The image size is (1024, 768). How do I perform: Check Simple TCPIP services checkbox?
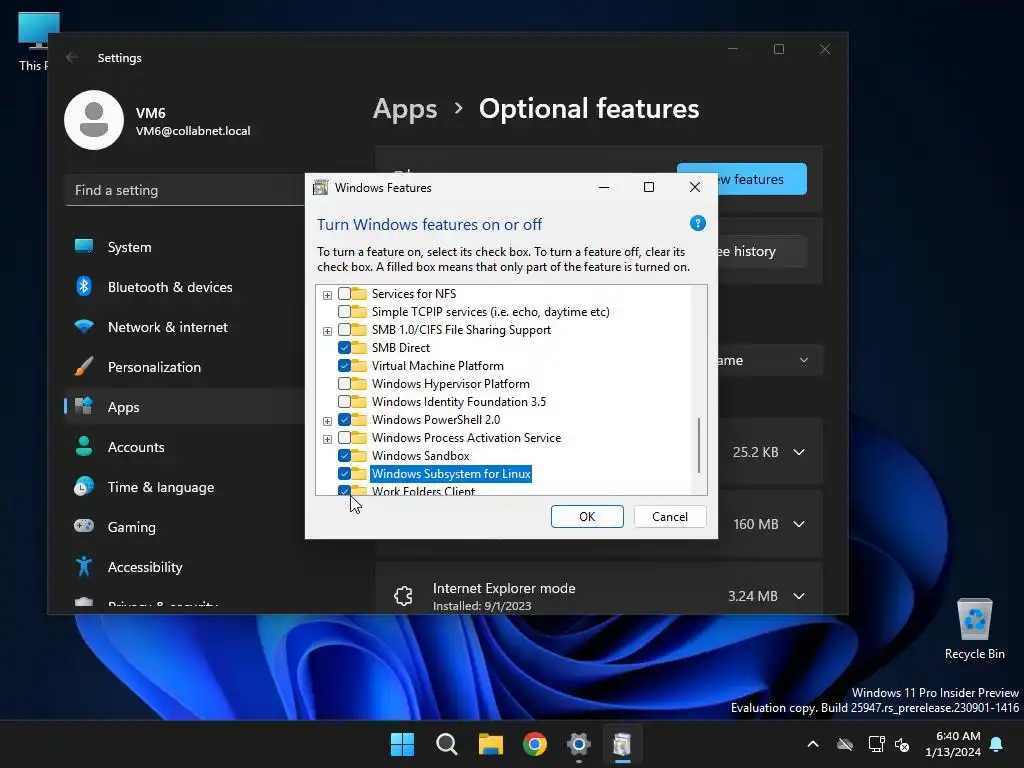(x=344, y=312)
